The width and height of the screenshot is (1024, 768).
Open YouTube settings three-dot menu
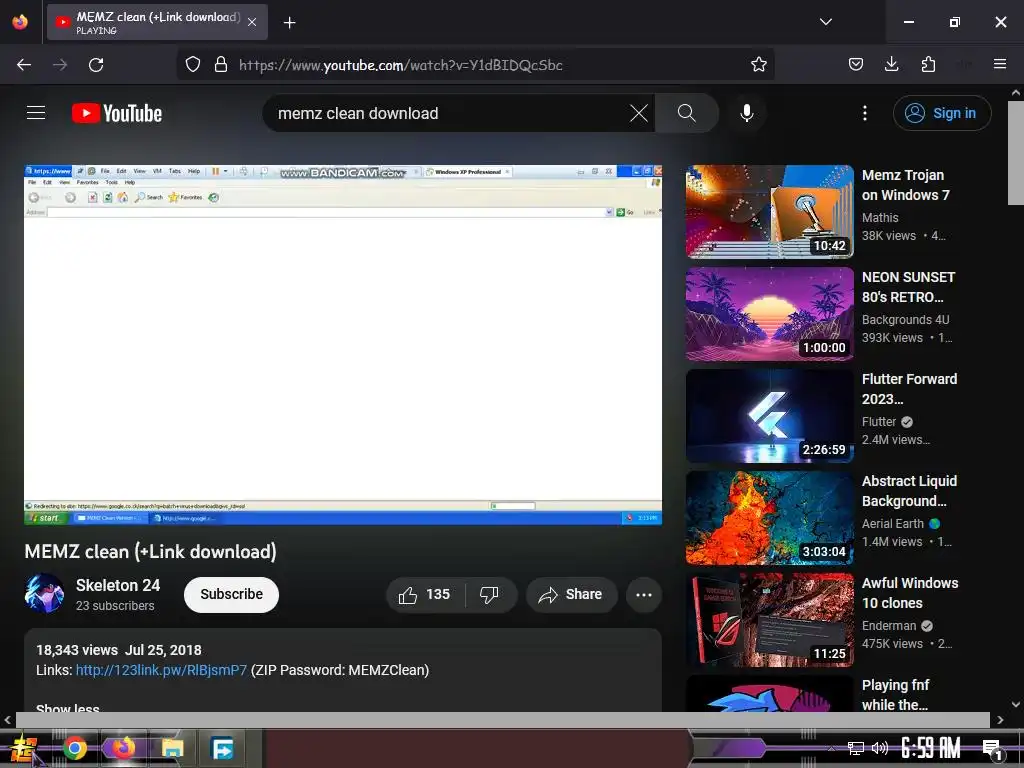[865, 113]
